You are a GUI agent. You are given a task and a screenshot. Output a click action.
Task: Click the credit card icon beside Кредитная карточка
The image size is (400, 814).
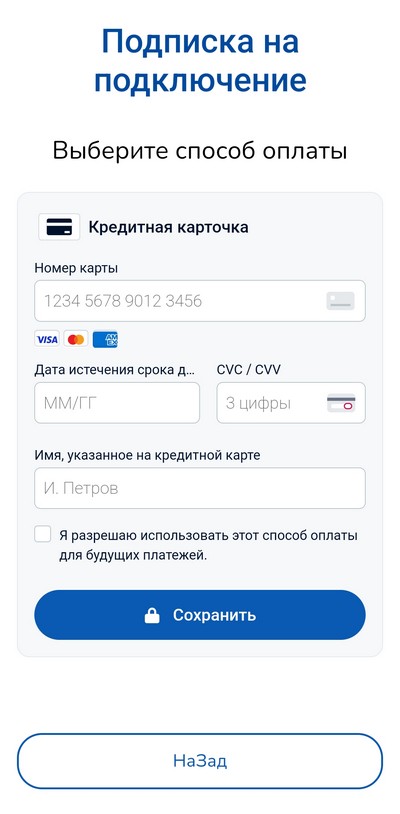[59, 227]
